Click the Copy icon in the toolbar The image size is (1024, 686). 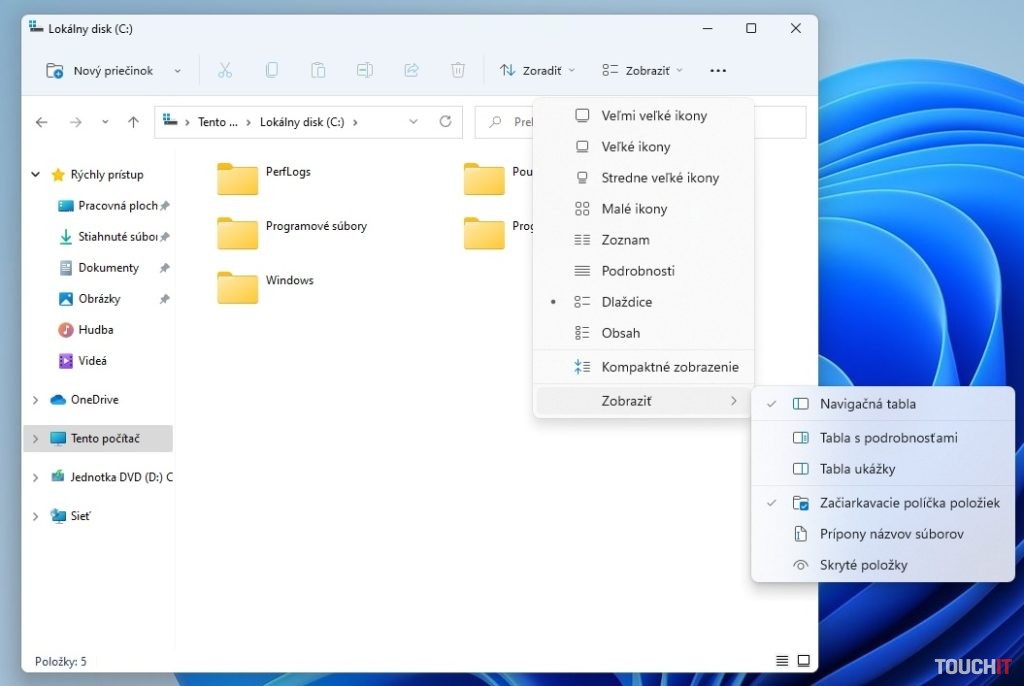click(271, 70)
